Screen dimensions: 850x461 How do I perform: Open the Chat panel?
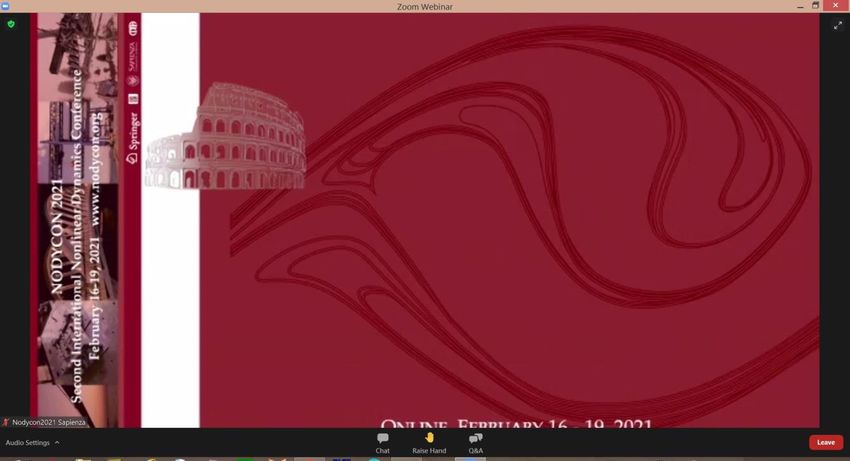point(383,443)
